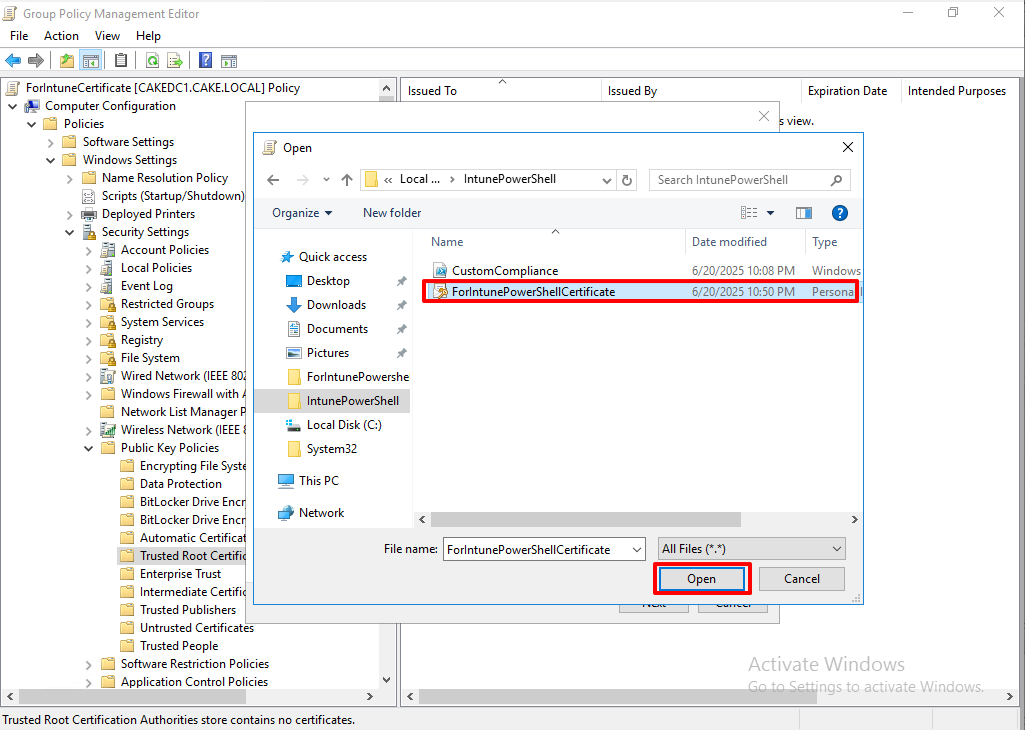Go back in the Open dialog

(x=273, y=180)
